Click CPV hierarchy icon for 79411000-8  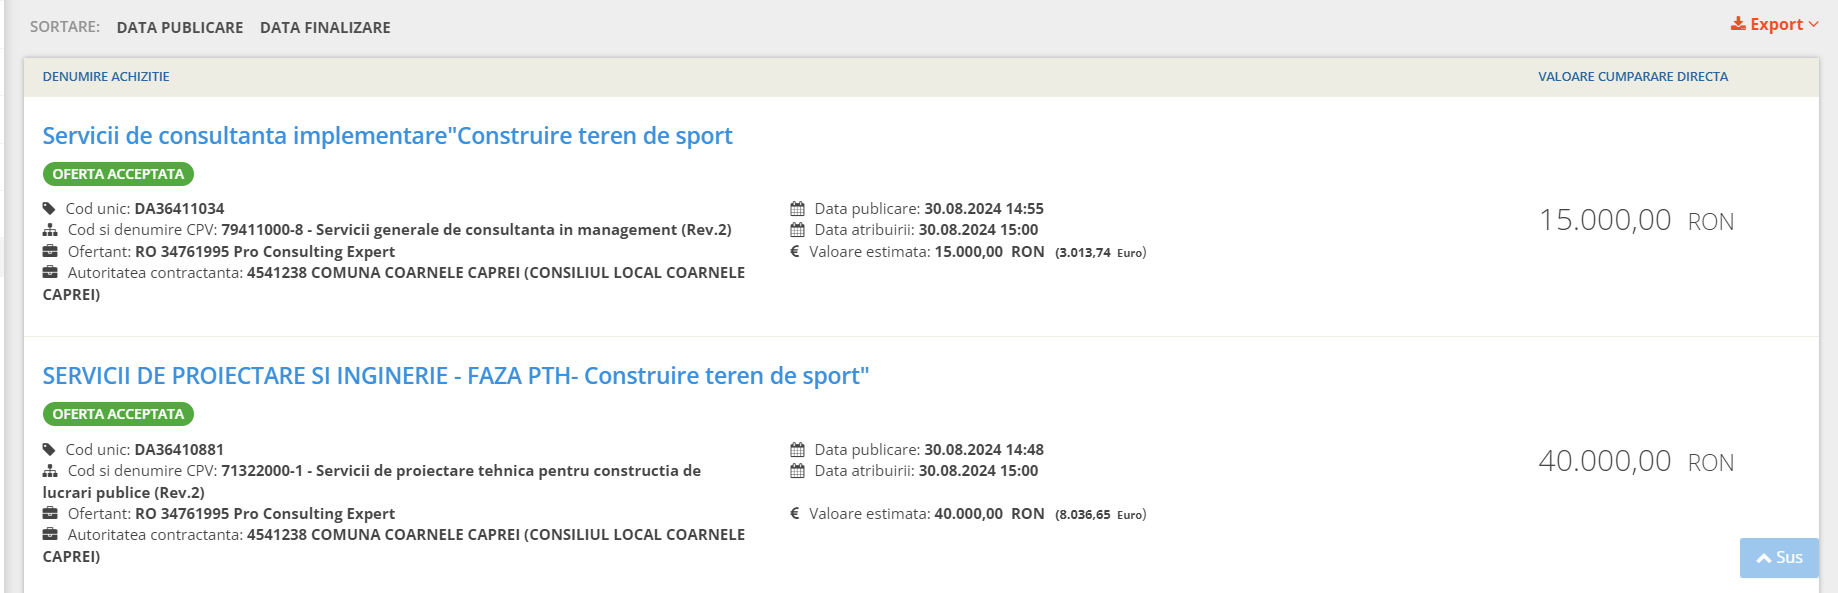pyautogui.click(x=50, y=230)
